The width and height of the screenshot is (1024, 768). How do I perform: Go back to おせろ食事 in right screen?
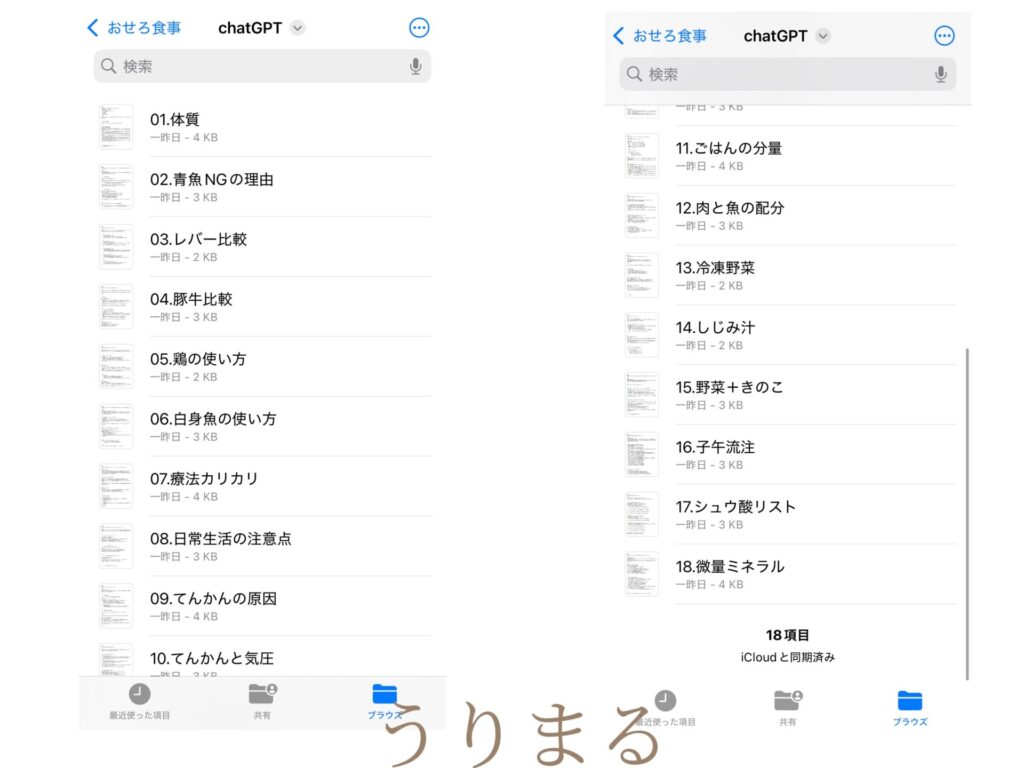(x=660, y=36)
